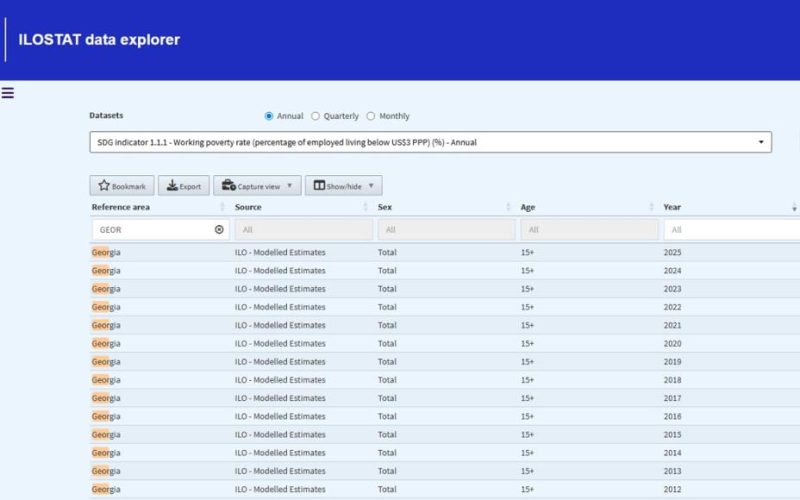Select the Georgia row for 2024
This screenshot has height=500, width=800.
pyautogui.click(x=445, y=270)
